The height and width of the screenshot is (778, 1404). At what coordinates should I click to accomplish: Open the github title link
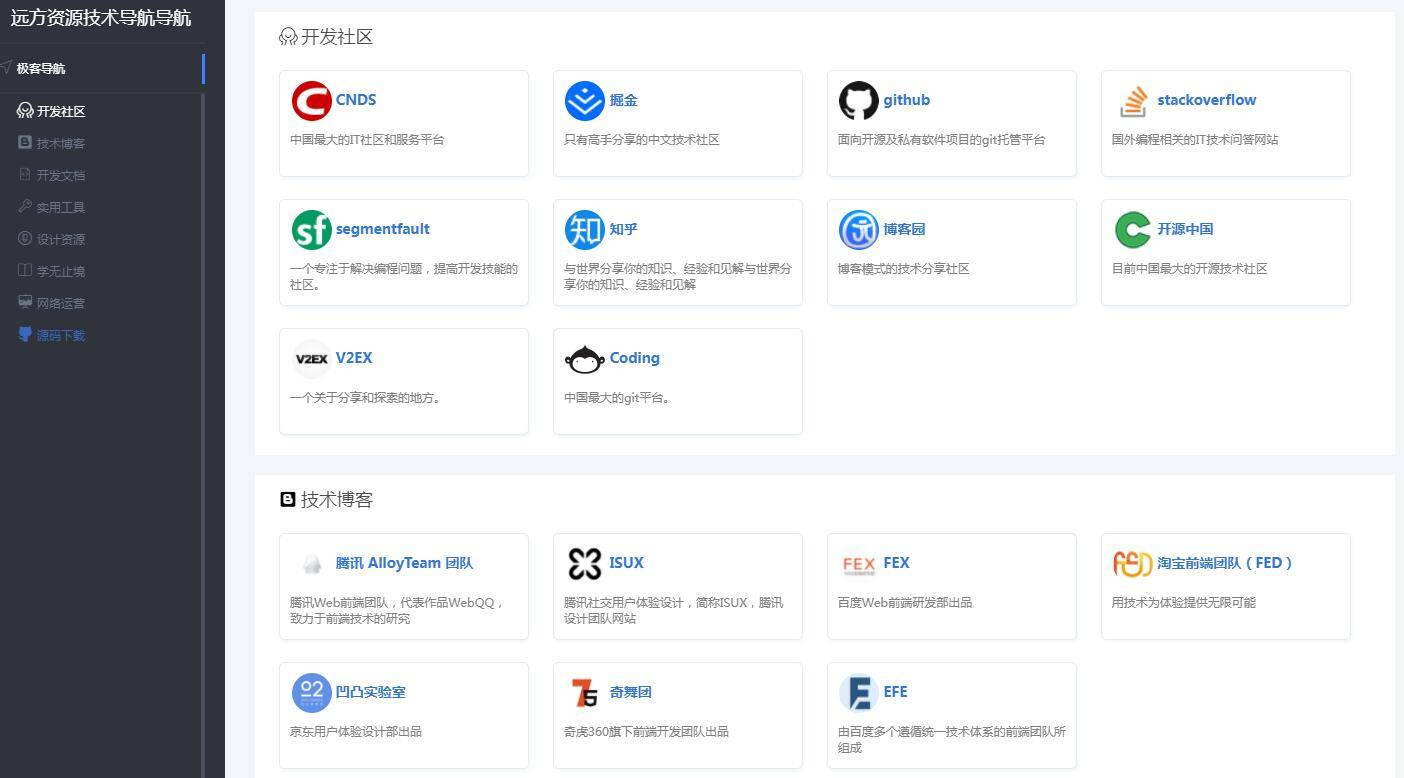pos(907,100)
